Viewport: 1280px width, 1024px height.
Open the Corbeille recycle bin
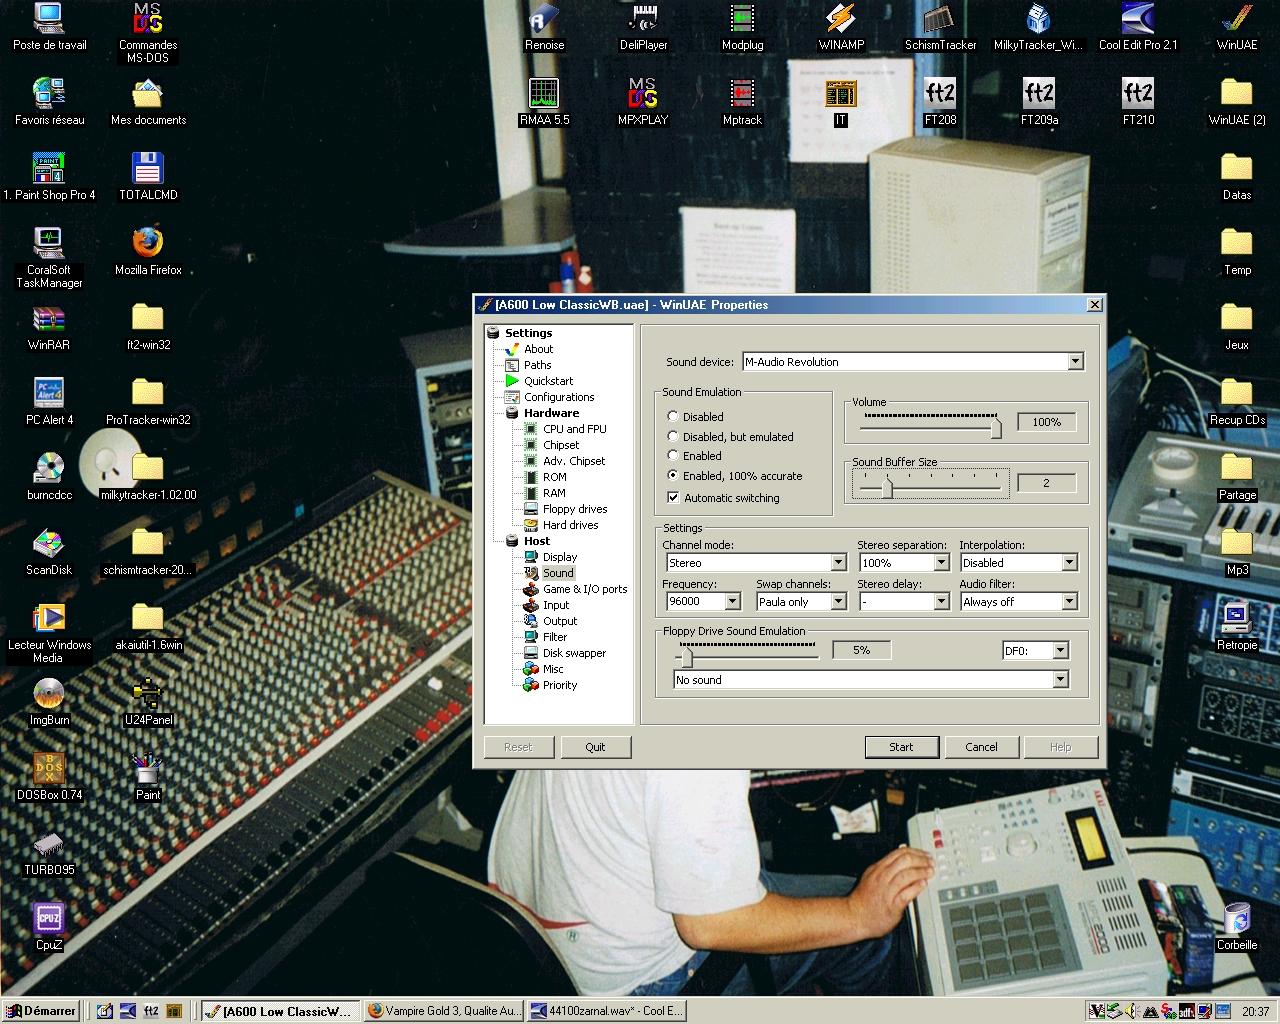(x=1237, y=926)
